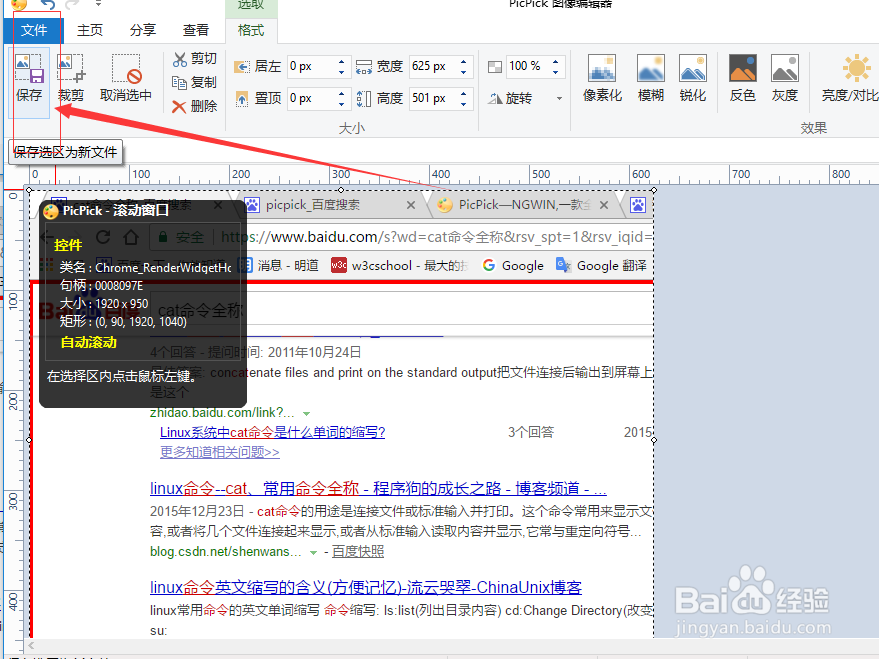Click the Linux系统中cat命令 link in image

pyautogui.click(x=272, y=433)
